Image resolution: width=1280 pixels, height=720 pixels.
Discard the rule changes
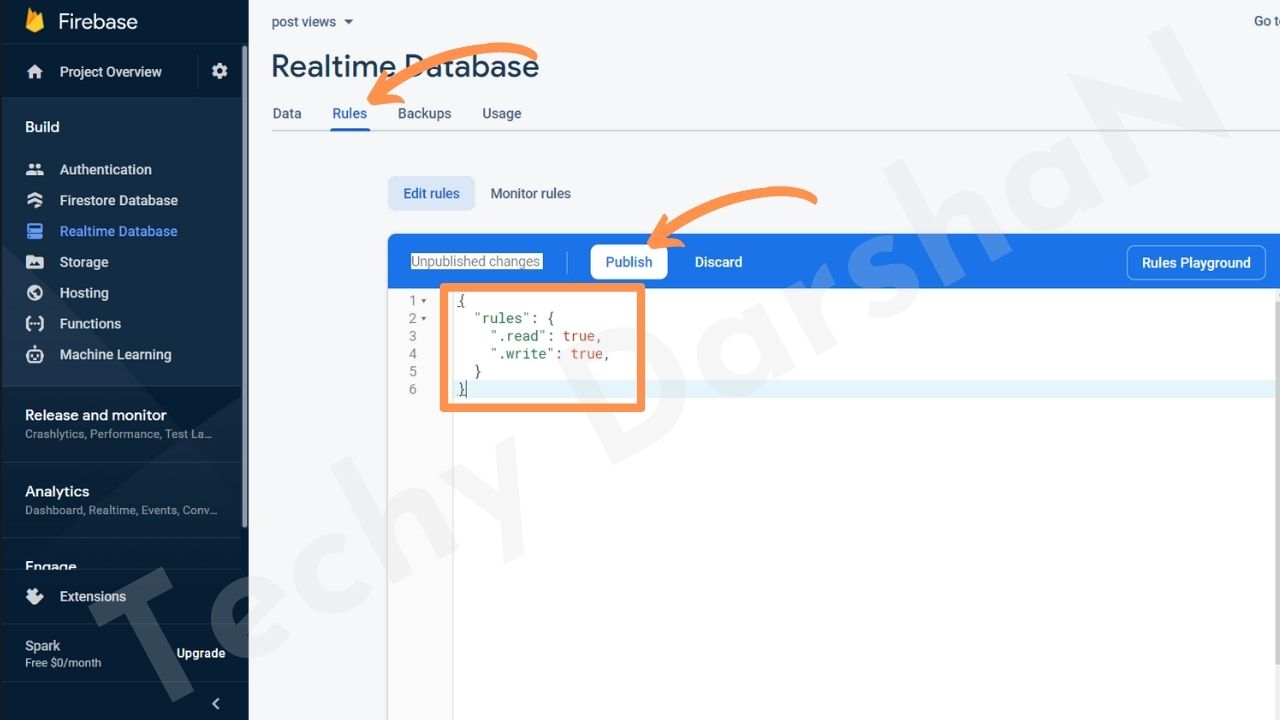[x=719, y=262]
